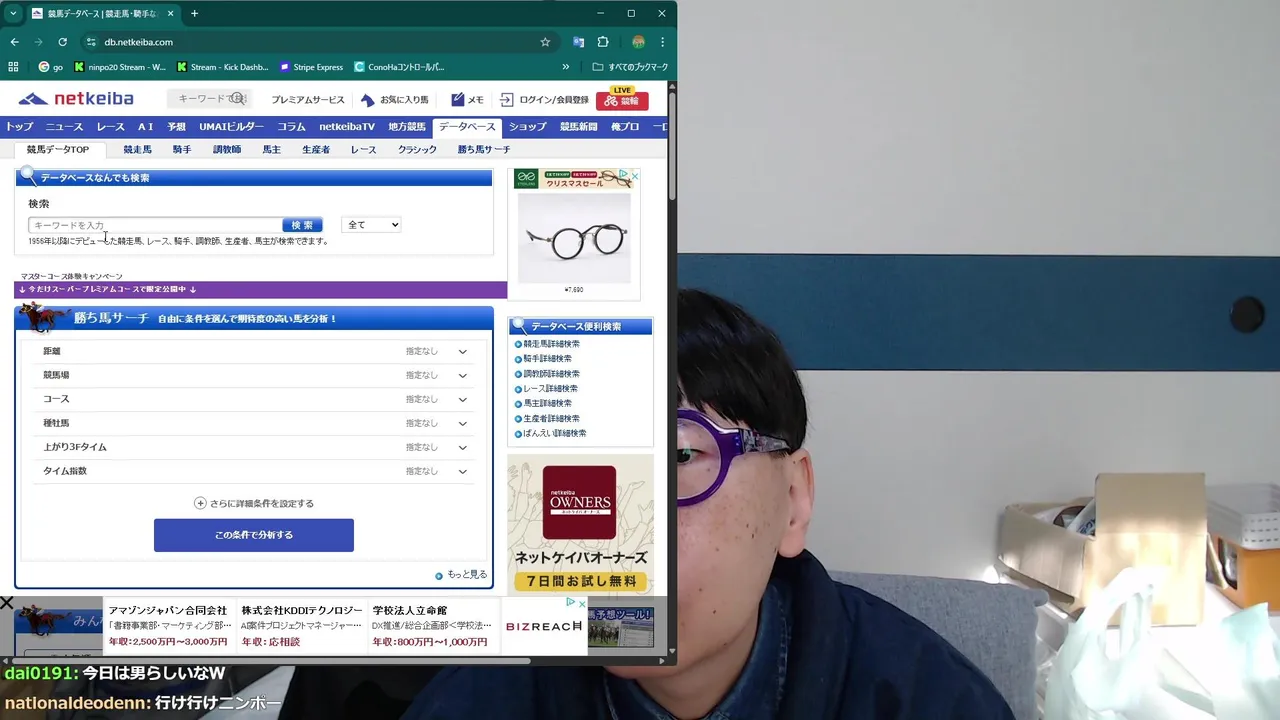Expand the 上がり3Fタイム condition row
The image size is (1280, 720).
254,447
